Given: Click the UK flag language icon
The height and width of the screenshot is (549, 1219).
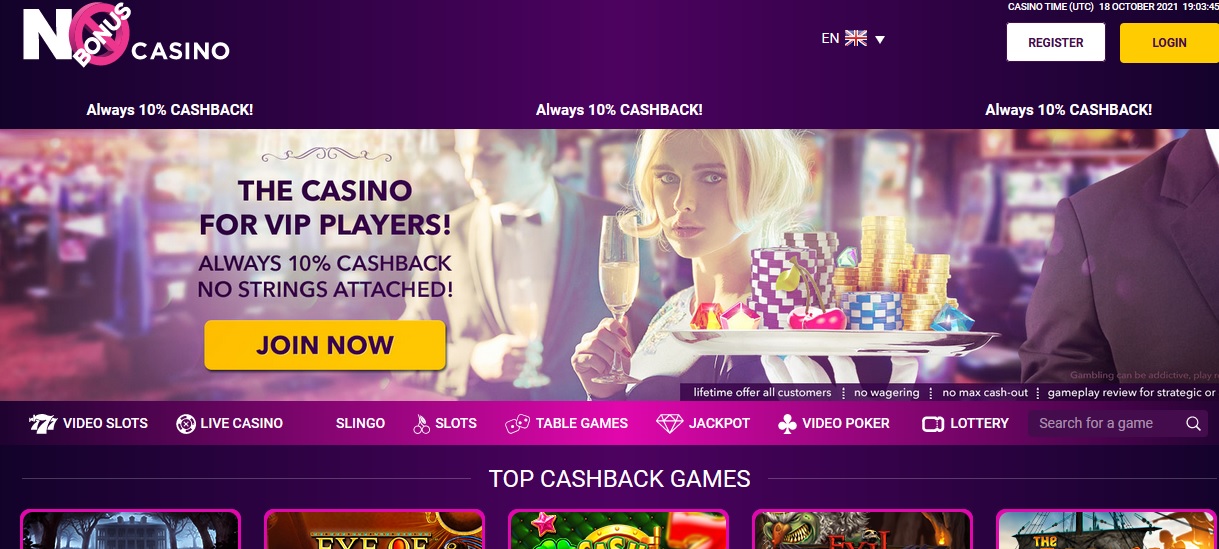Looking at the screenshot, I should [x=856, y=38].
